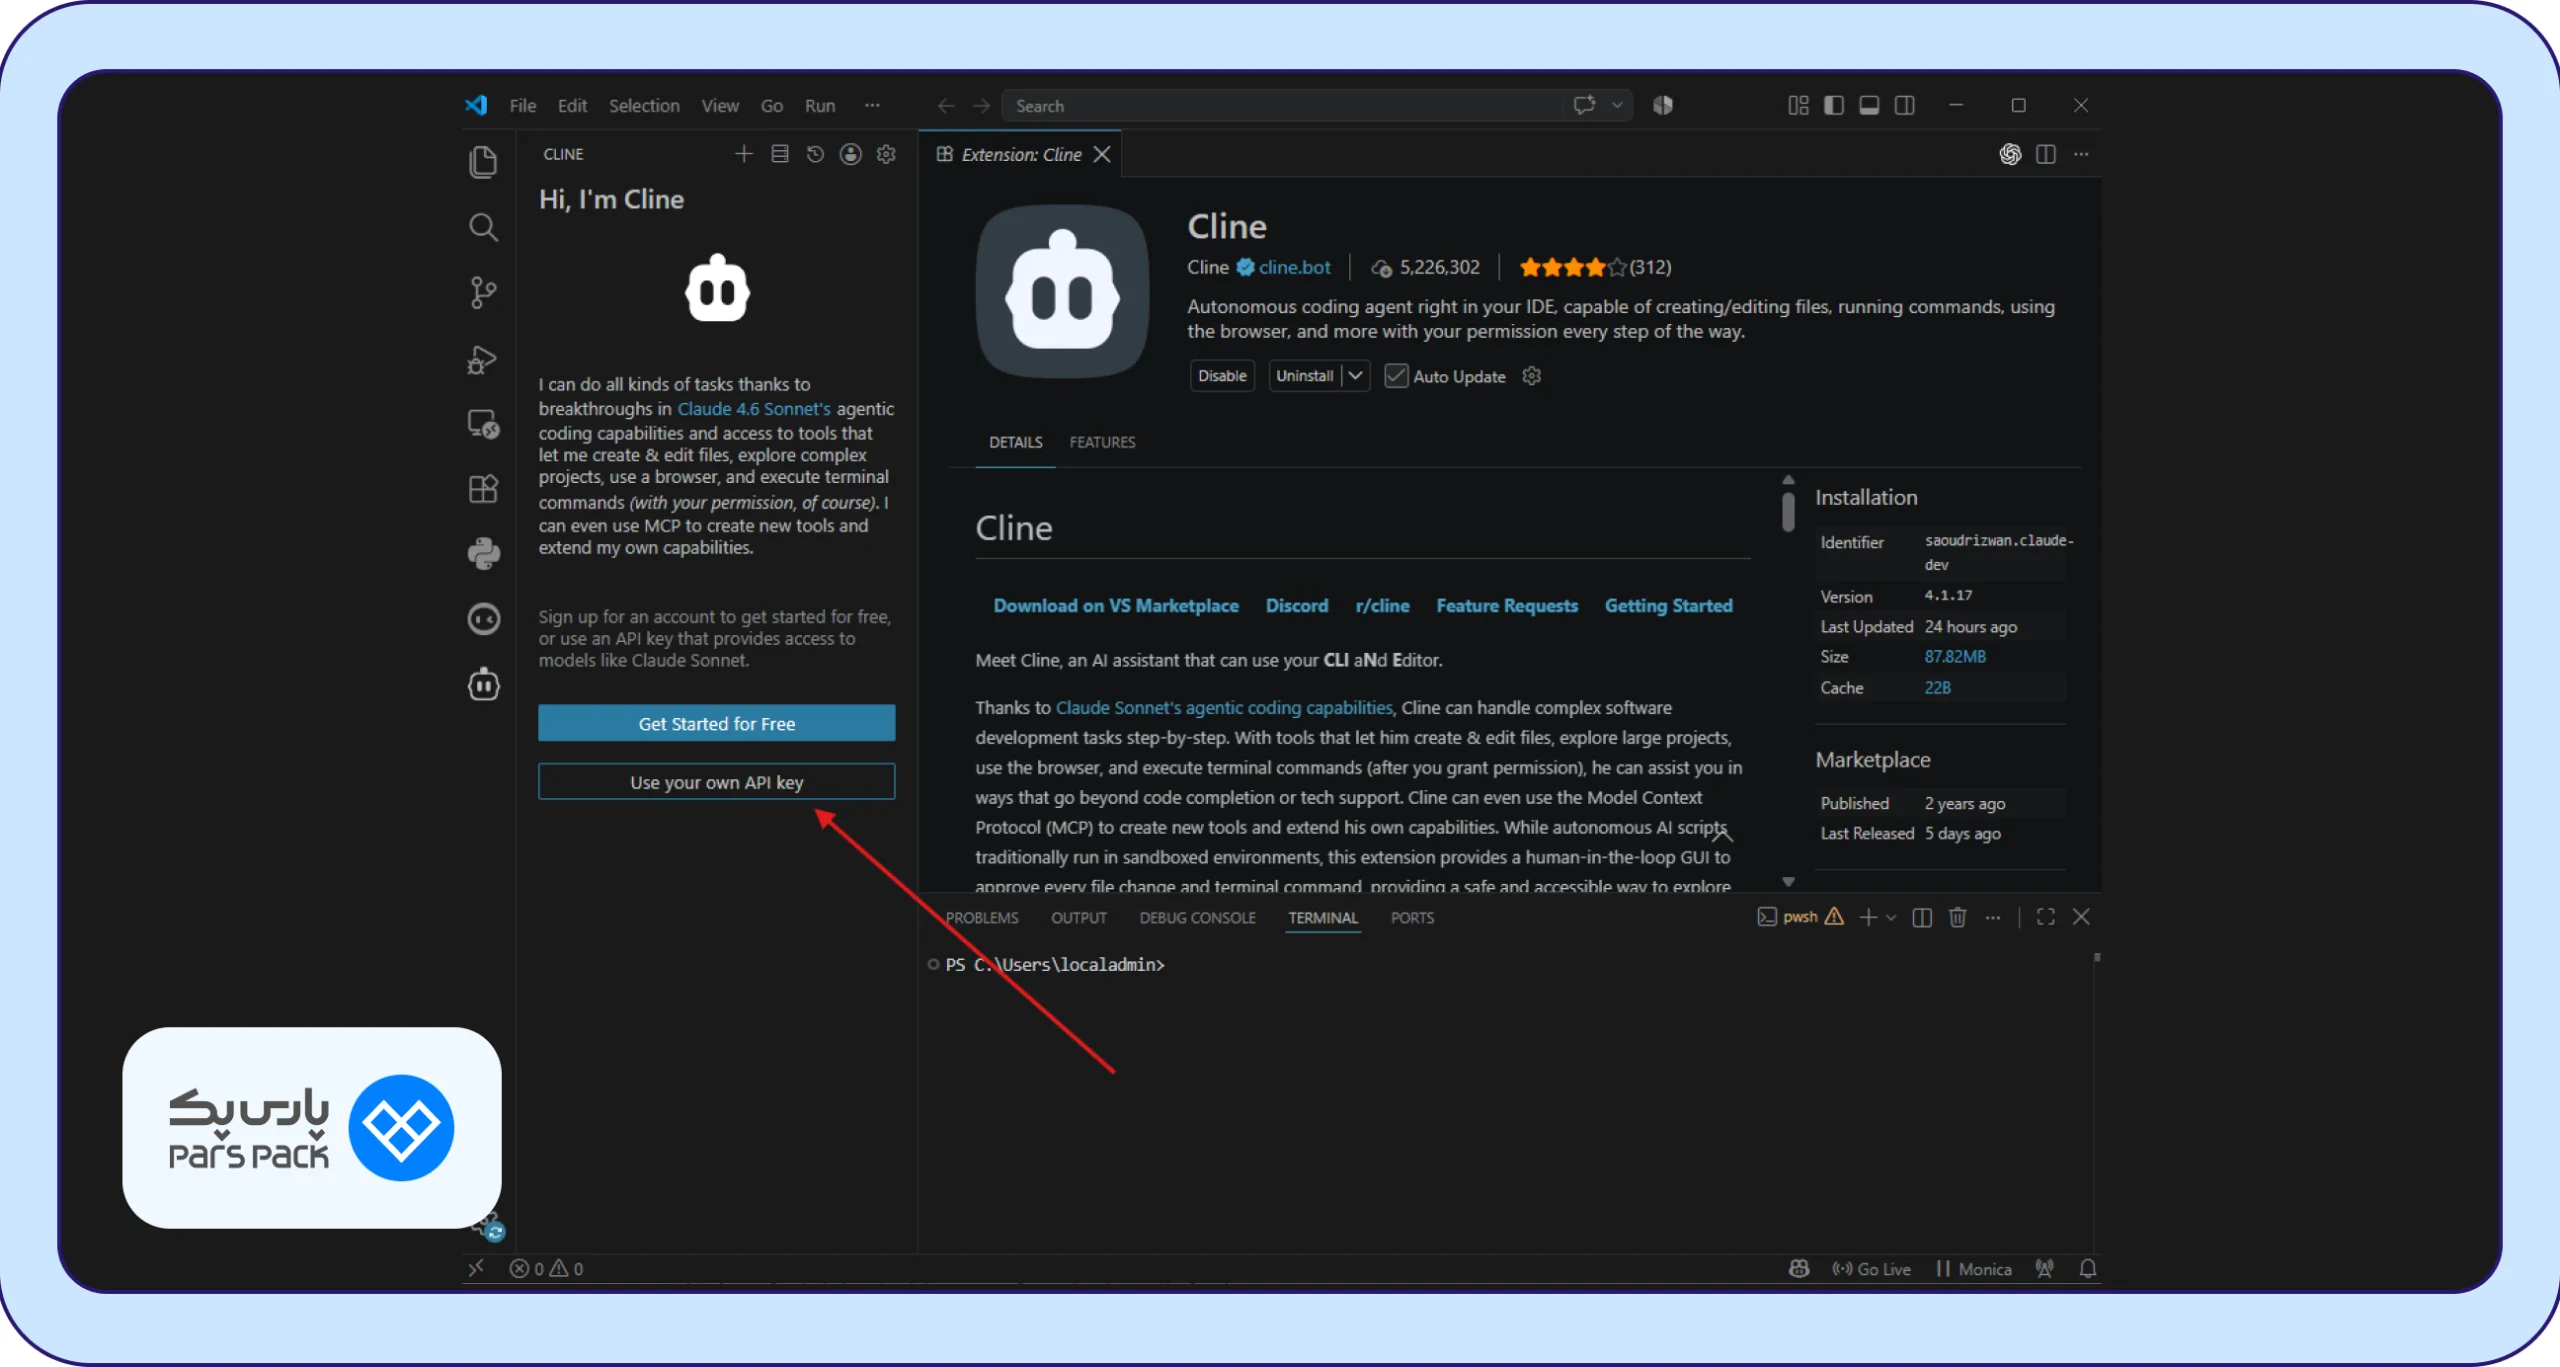This screenshot has width=2560, height=1367.
Task: Open the Claude 4.6 Sonnet's link
Action: pos(754,409)
